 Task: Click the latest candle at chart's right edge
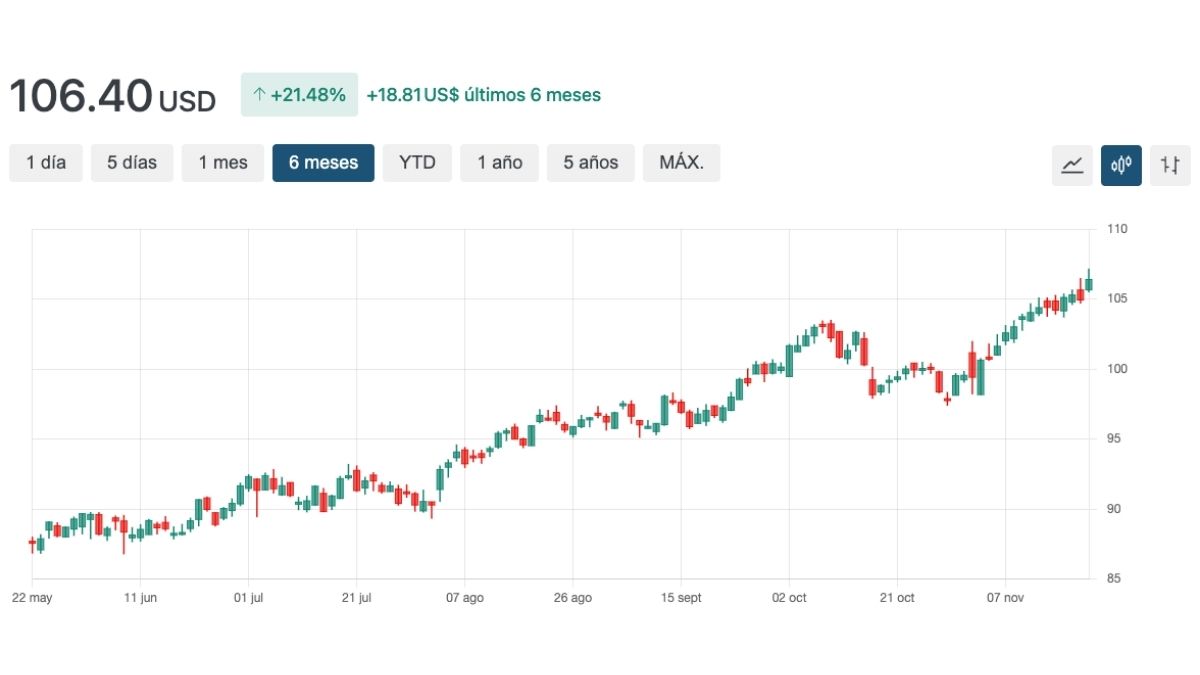1088,284
